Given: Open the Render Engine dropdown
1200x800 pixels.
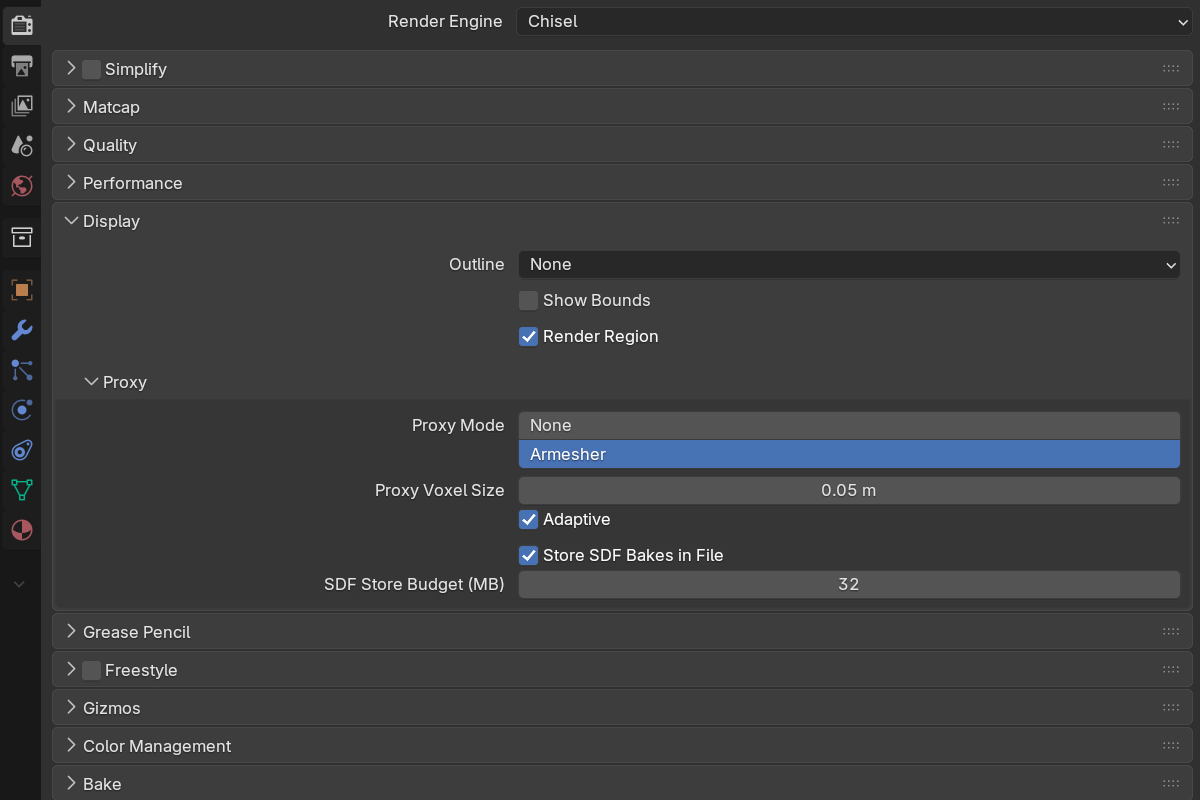Looking at the screenshot, I should coord(854,21).
